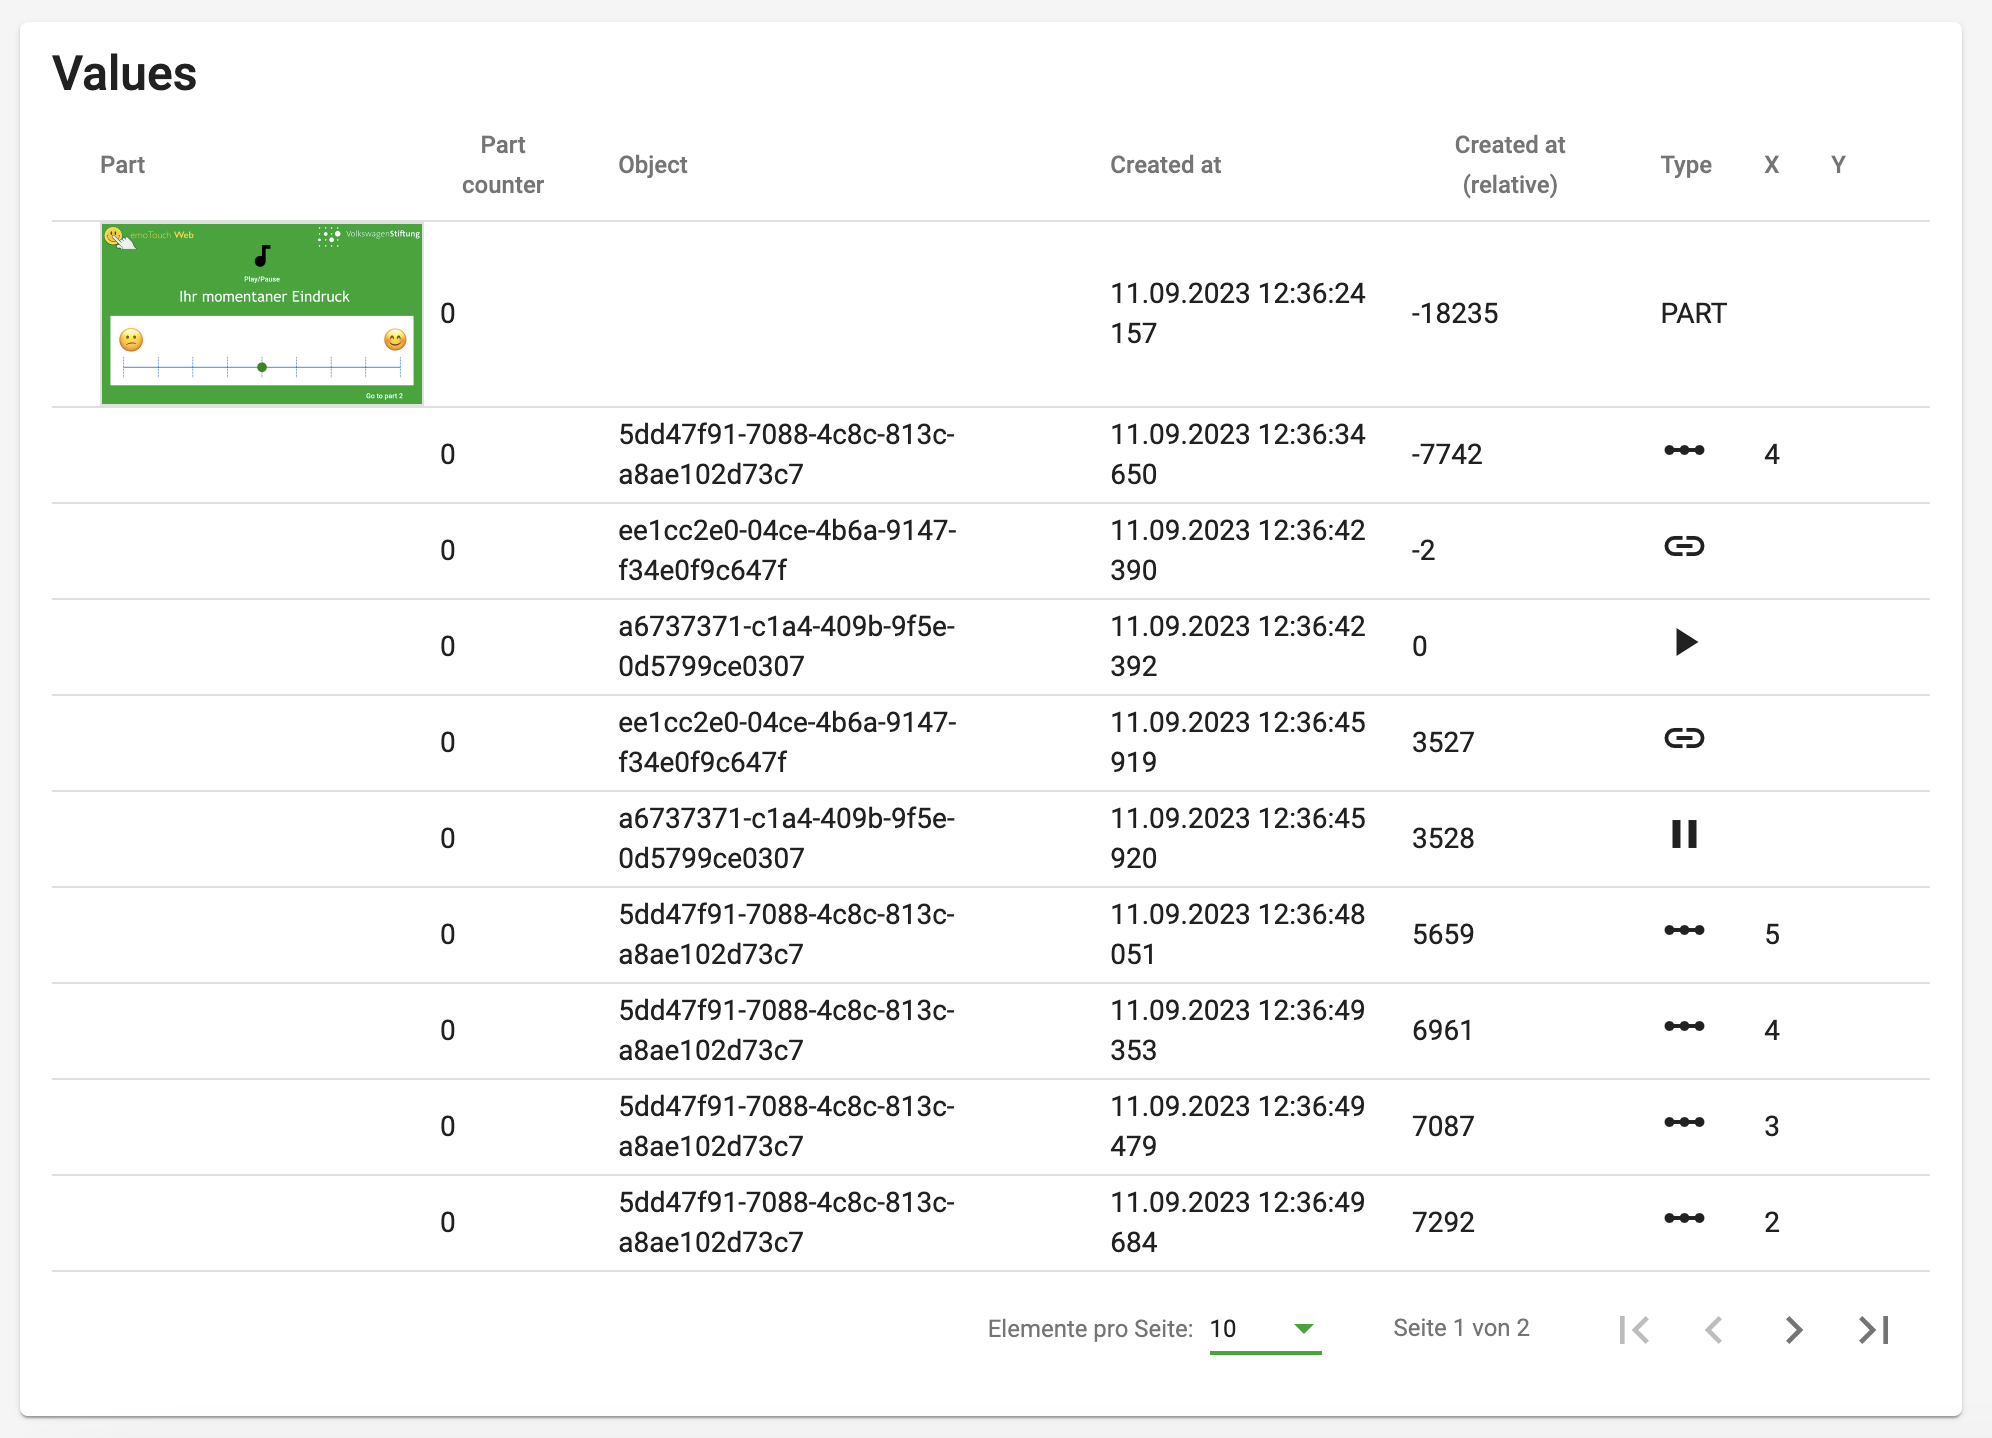Viewport: 1992px width, 1438px height.
Task: Click object ID ee1cc2e0 in the -2 row
Action: click(x=787, y=551)
